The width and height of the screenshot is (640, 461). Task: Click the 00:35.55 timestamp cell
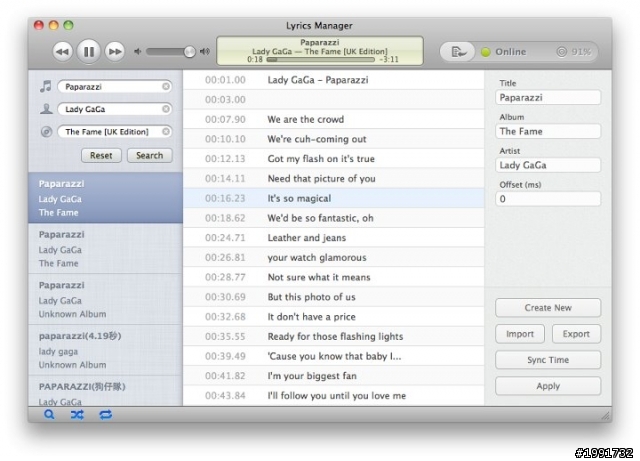tap(225, 336)
